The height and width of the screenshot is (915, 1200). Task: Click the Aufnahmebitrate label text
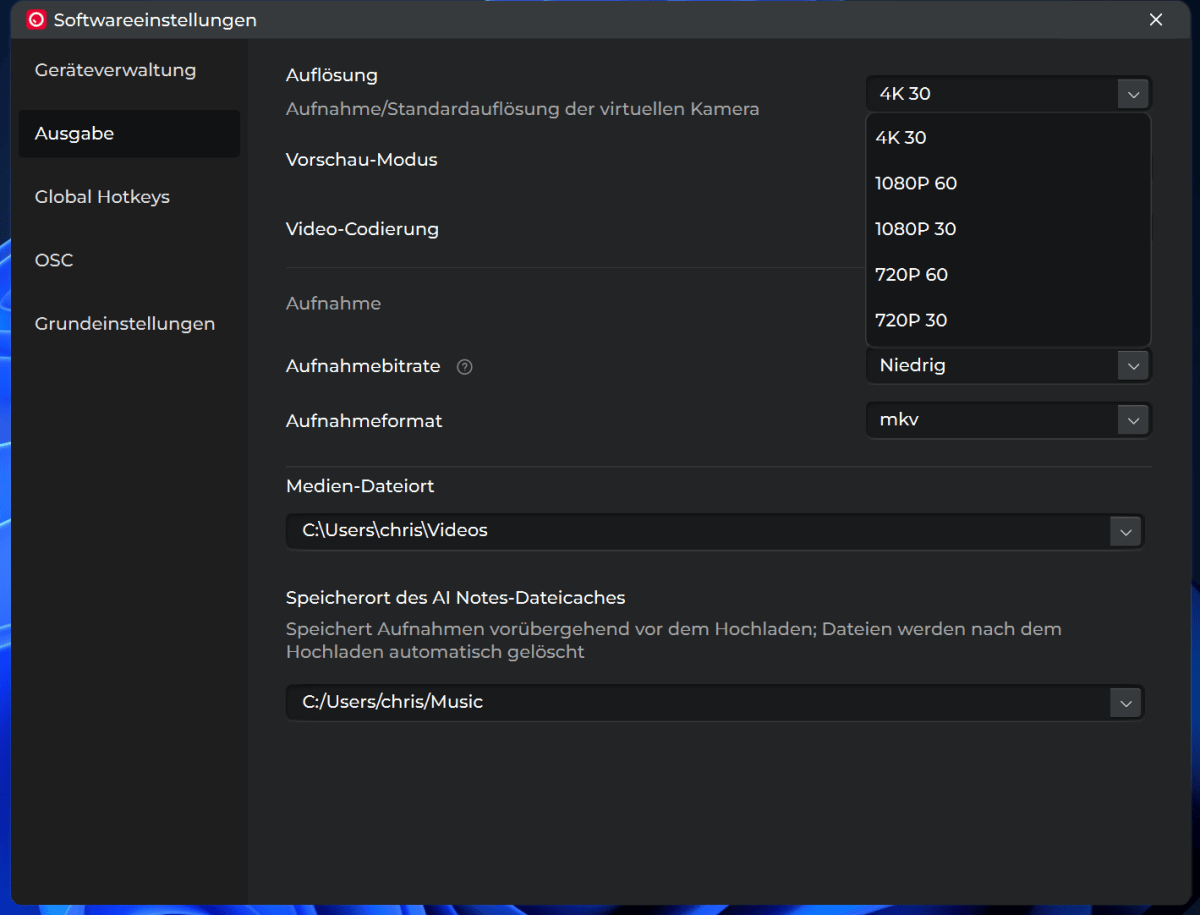(363, 366)
